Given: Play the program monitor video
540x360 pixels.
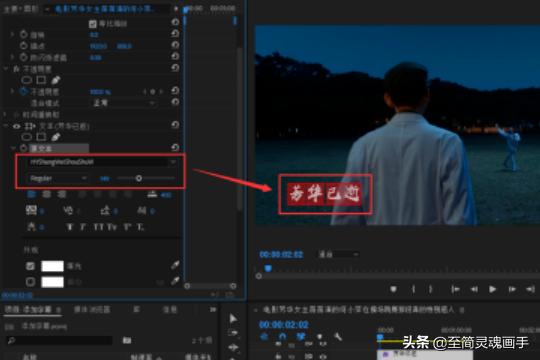Looking at the screenshot, I should (492, 289).
